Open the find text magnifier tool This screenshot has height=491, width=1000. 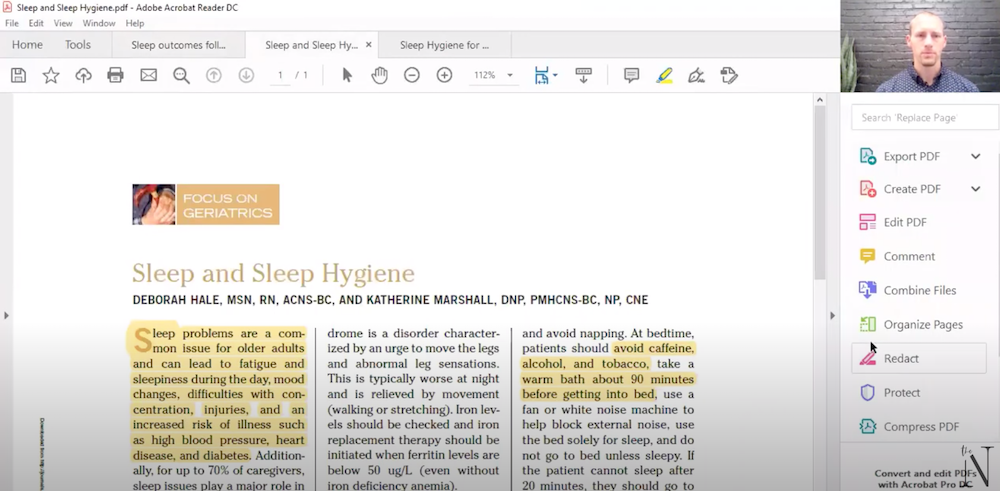pyautogui.click(x=182, y=75)
